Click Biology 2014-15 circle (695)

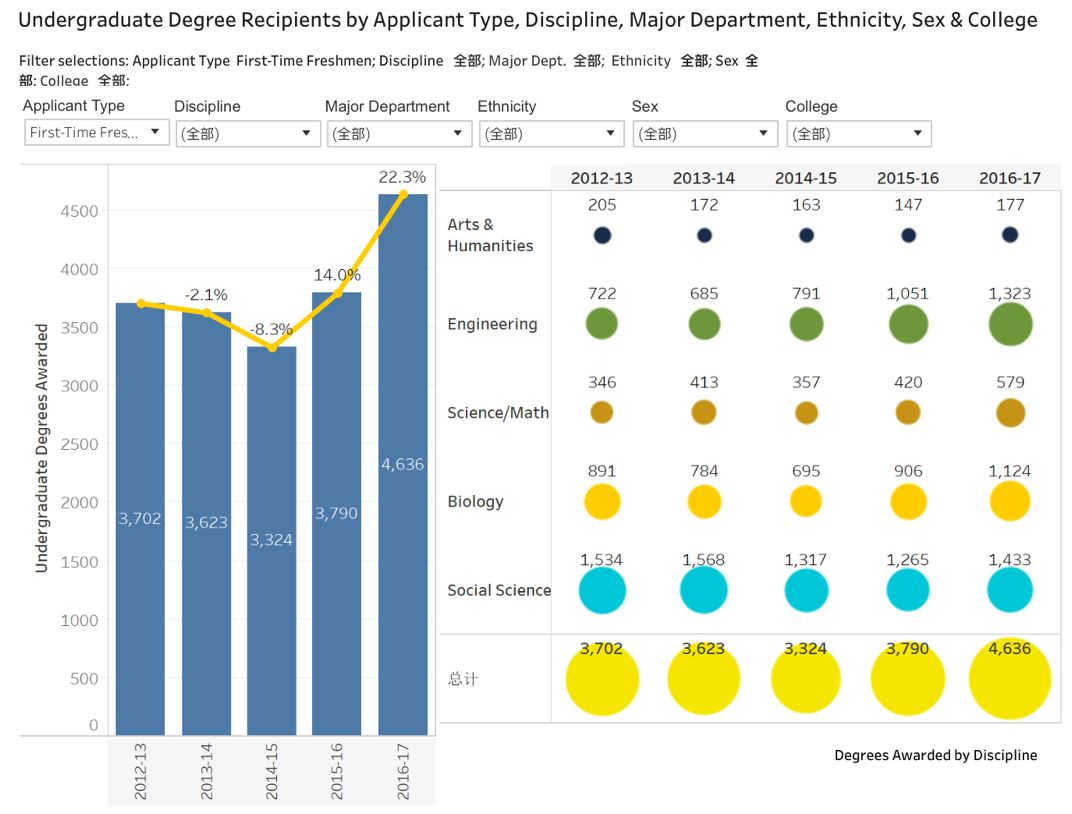click(x=806, y=502)
